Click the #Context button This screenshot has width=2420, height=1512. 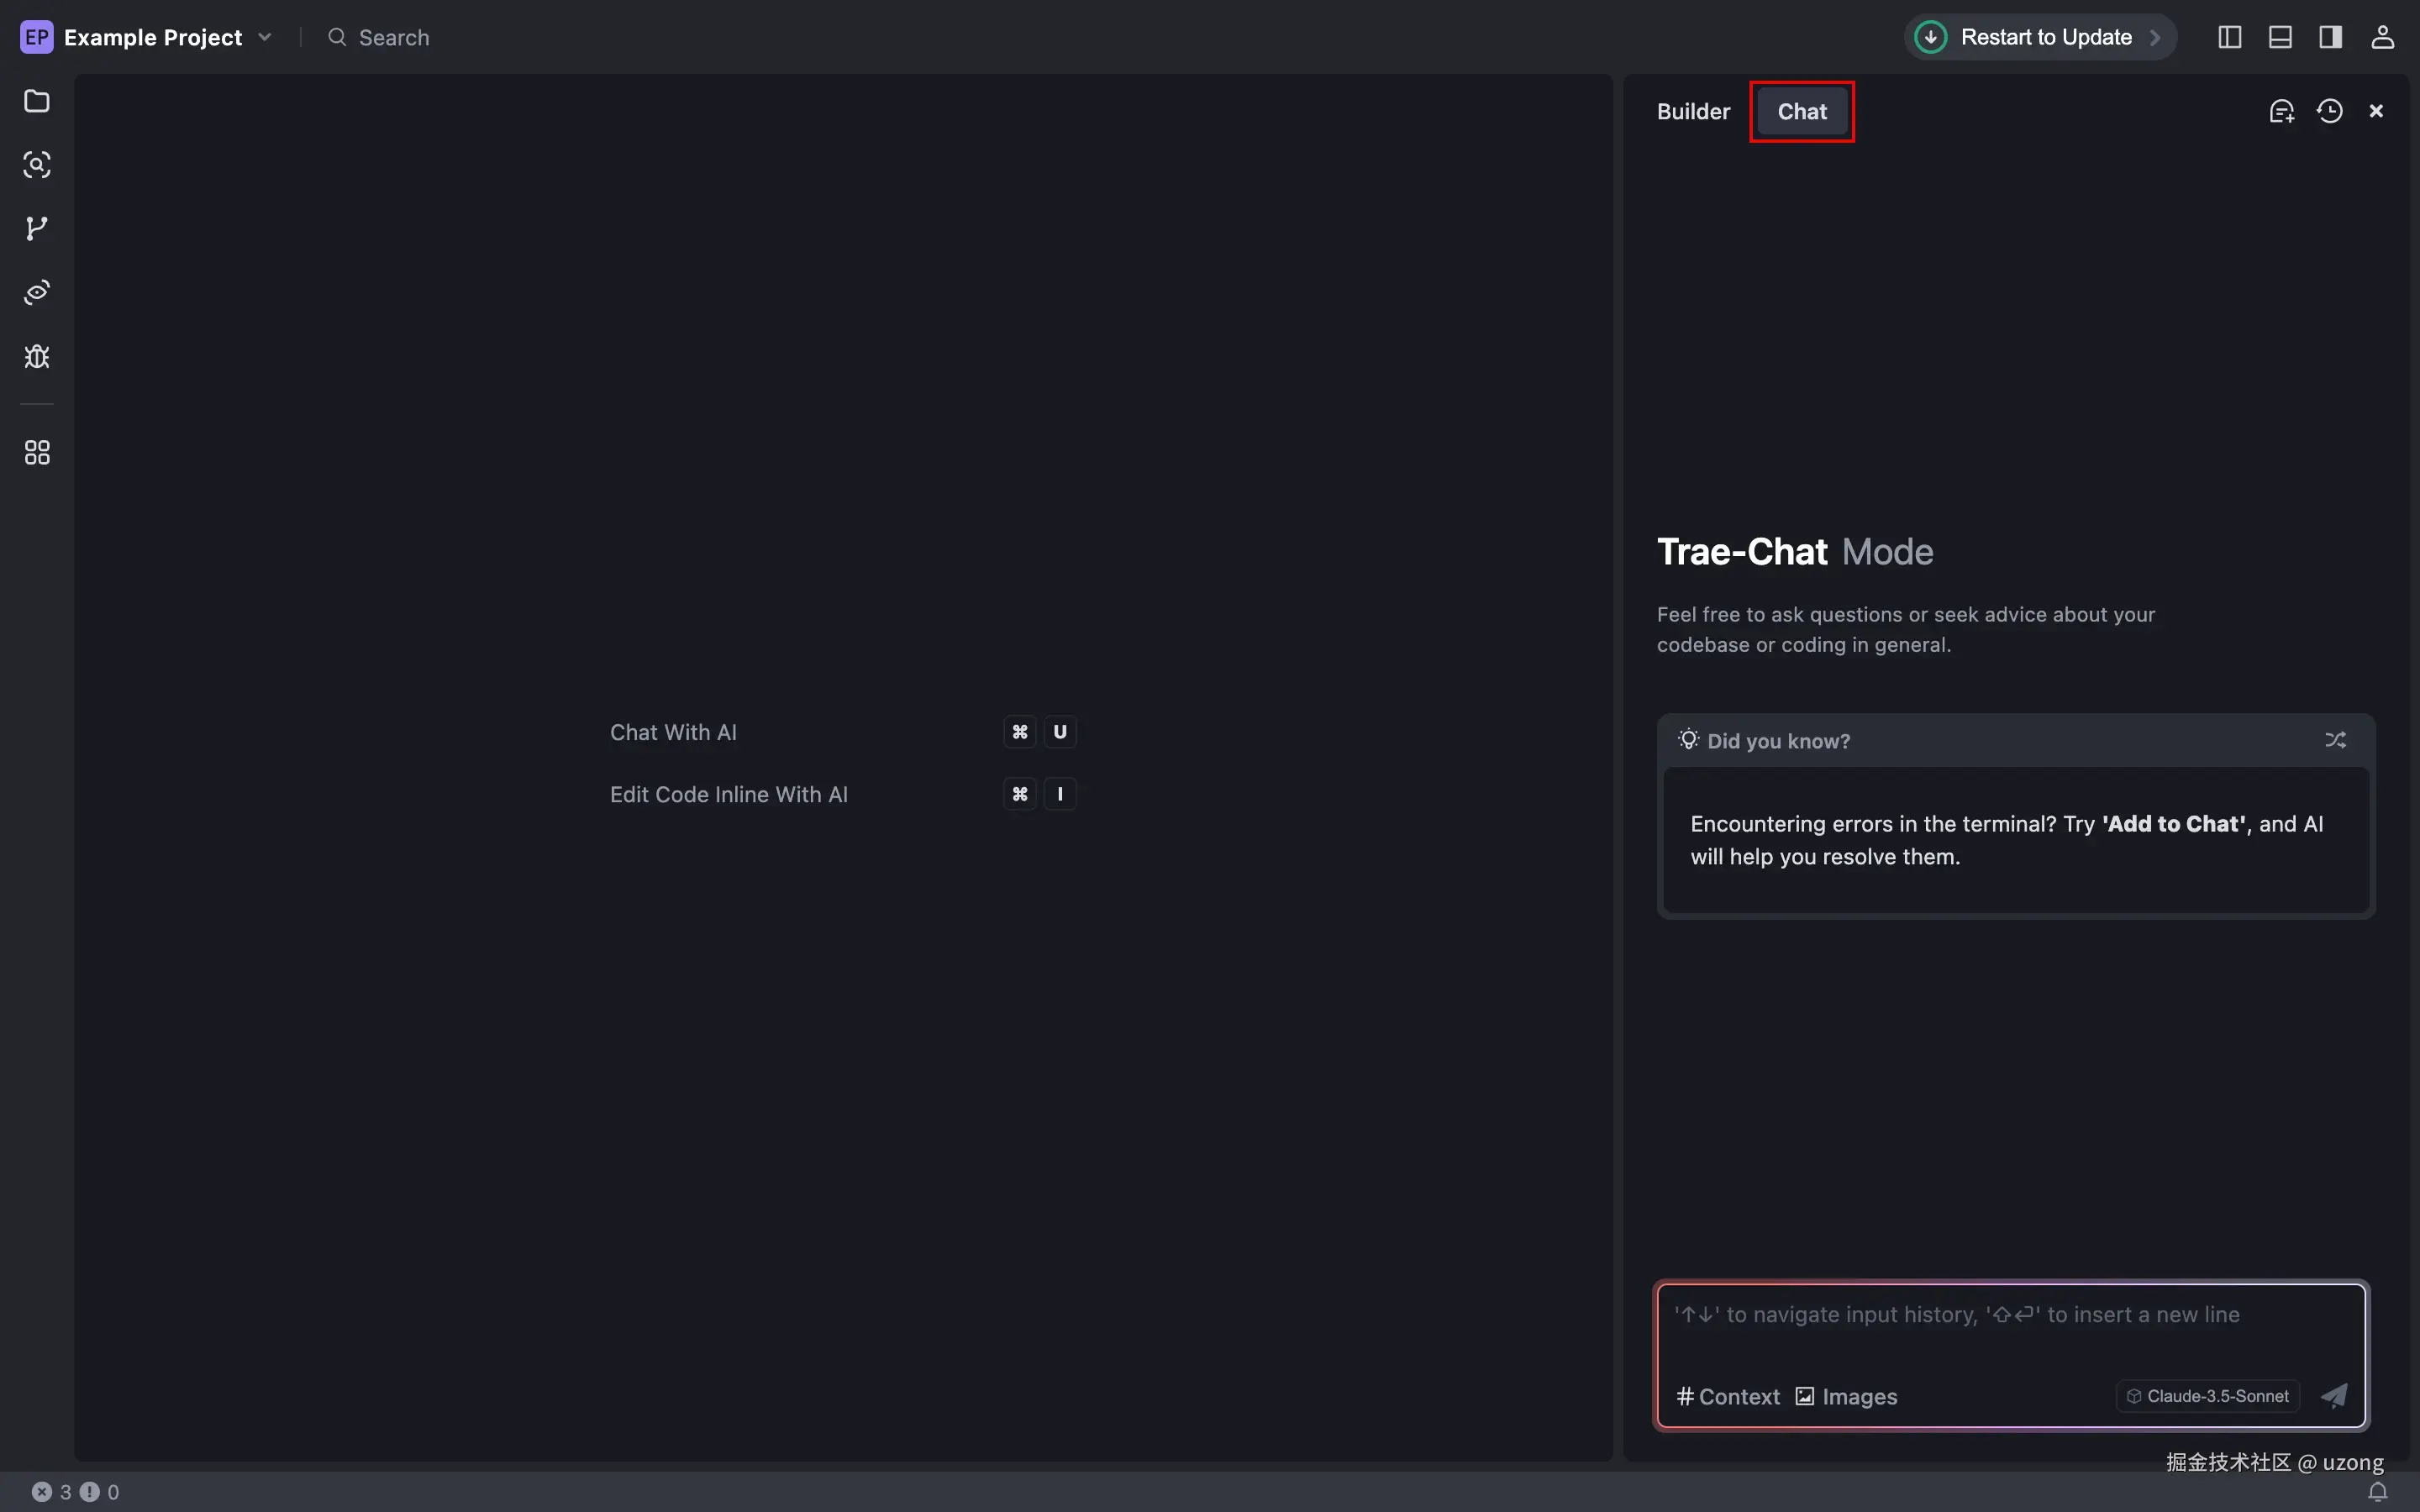[1728, 1396]
